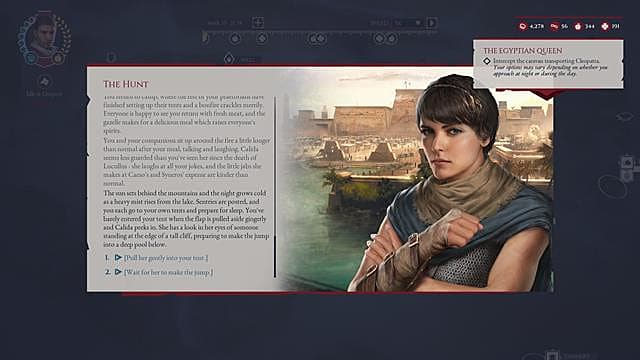Click the resource icon showing 344
This screenshot has width=640, height=360.
578,26
